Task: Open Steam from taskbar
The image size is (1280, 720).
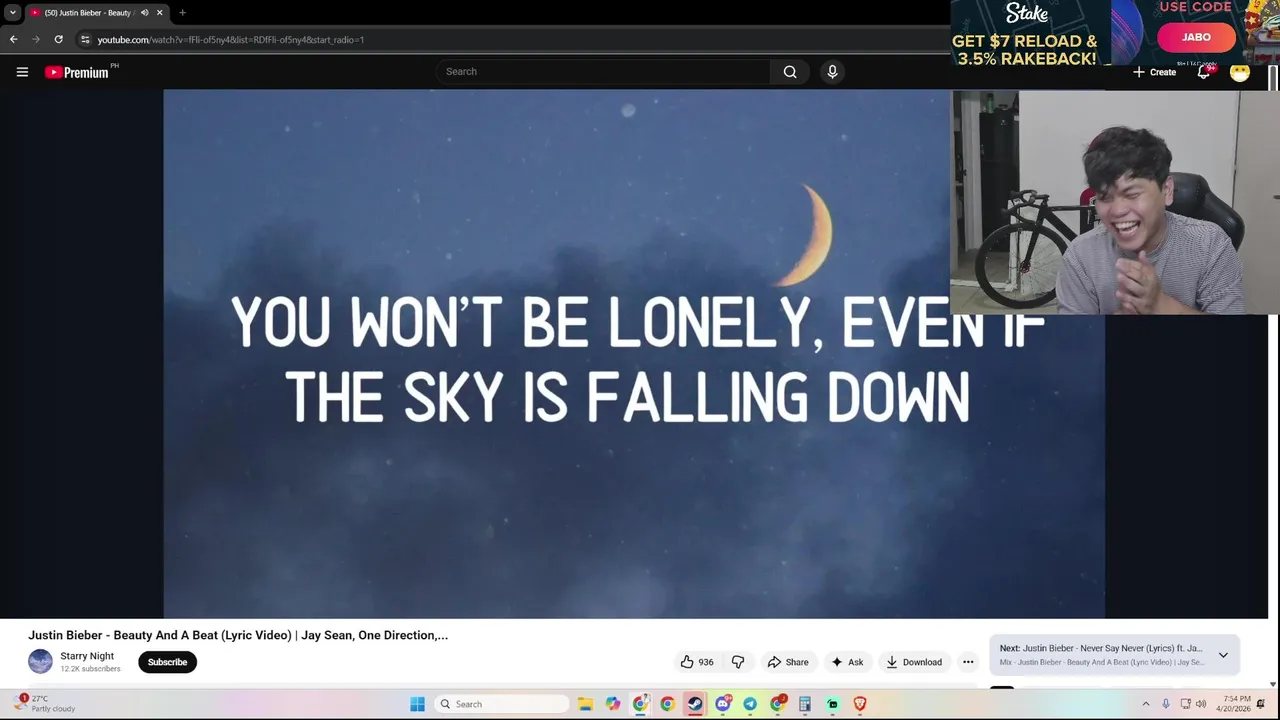Action: (x=695, y=704)
